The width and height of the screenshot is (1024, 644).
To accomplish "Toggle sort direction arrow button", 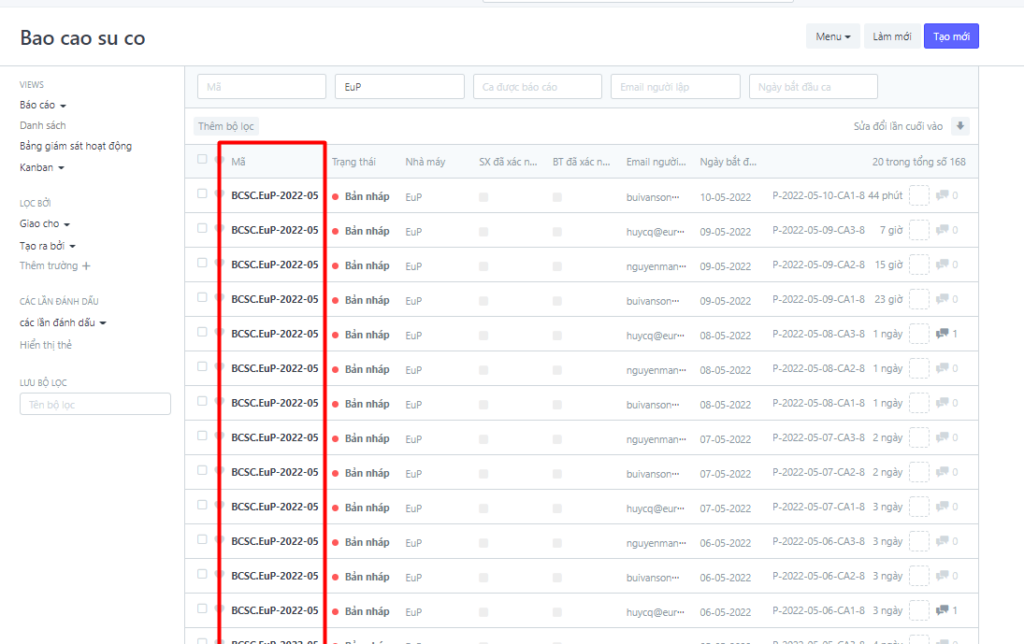I will pos(960,126).
